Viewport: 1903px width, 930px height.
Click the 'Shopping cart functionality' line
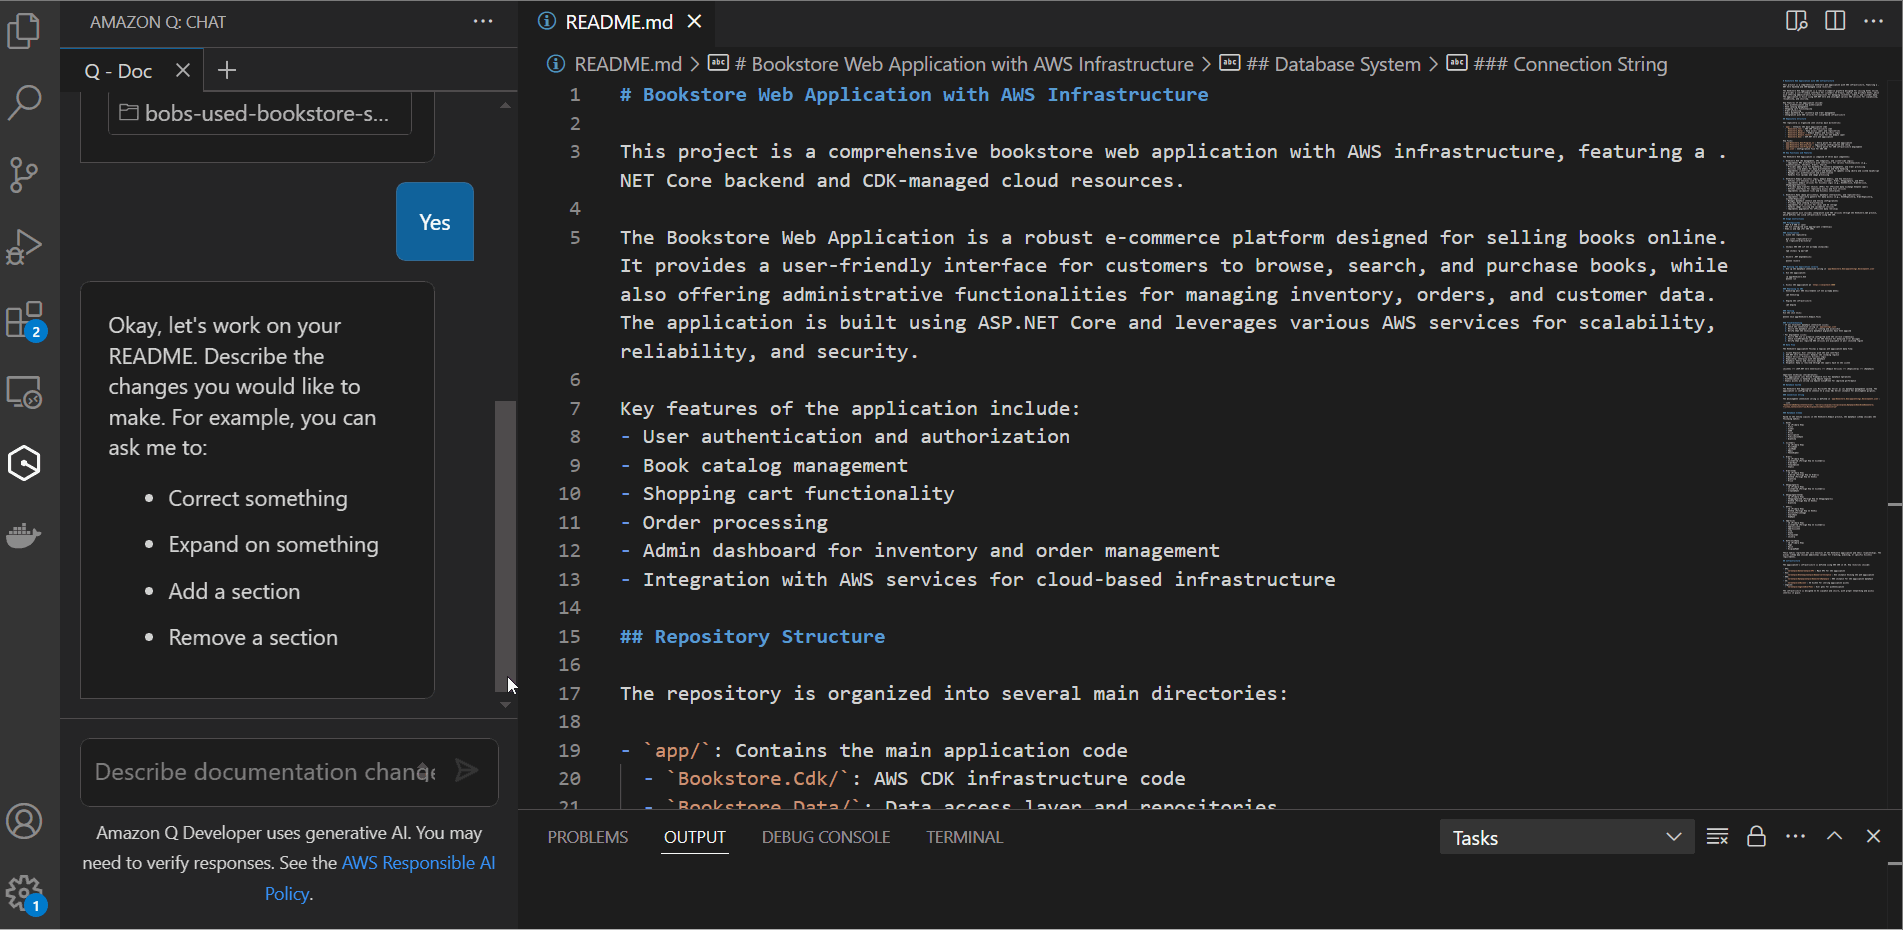[787, 494]
